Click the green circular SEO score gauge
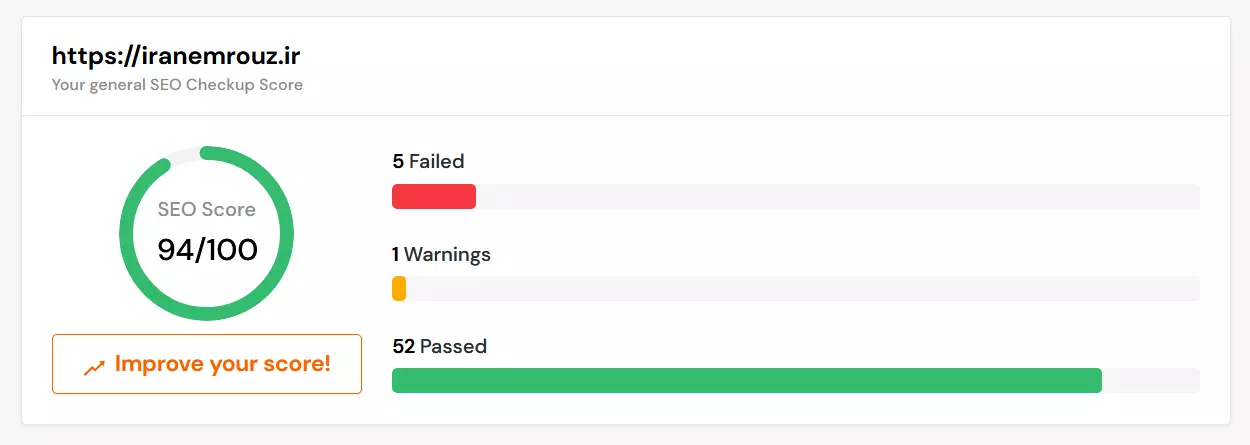The width and height of the screenshot is (1250, 445). [207, 234]
